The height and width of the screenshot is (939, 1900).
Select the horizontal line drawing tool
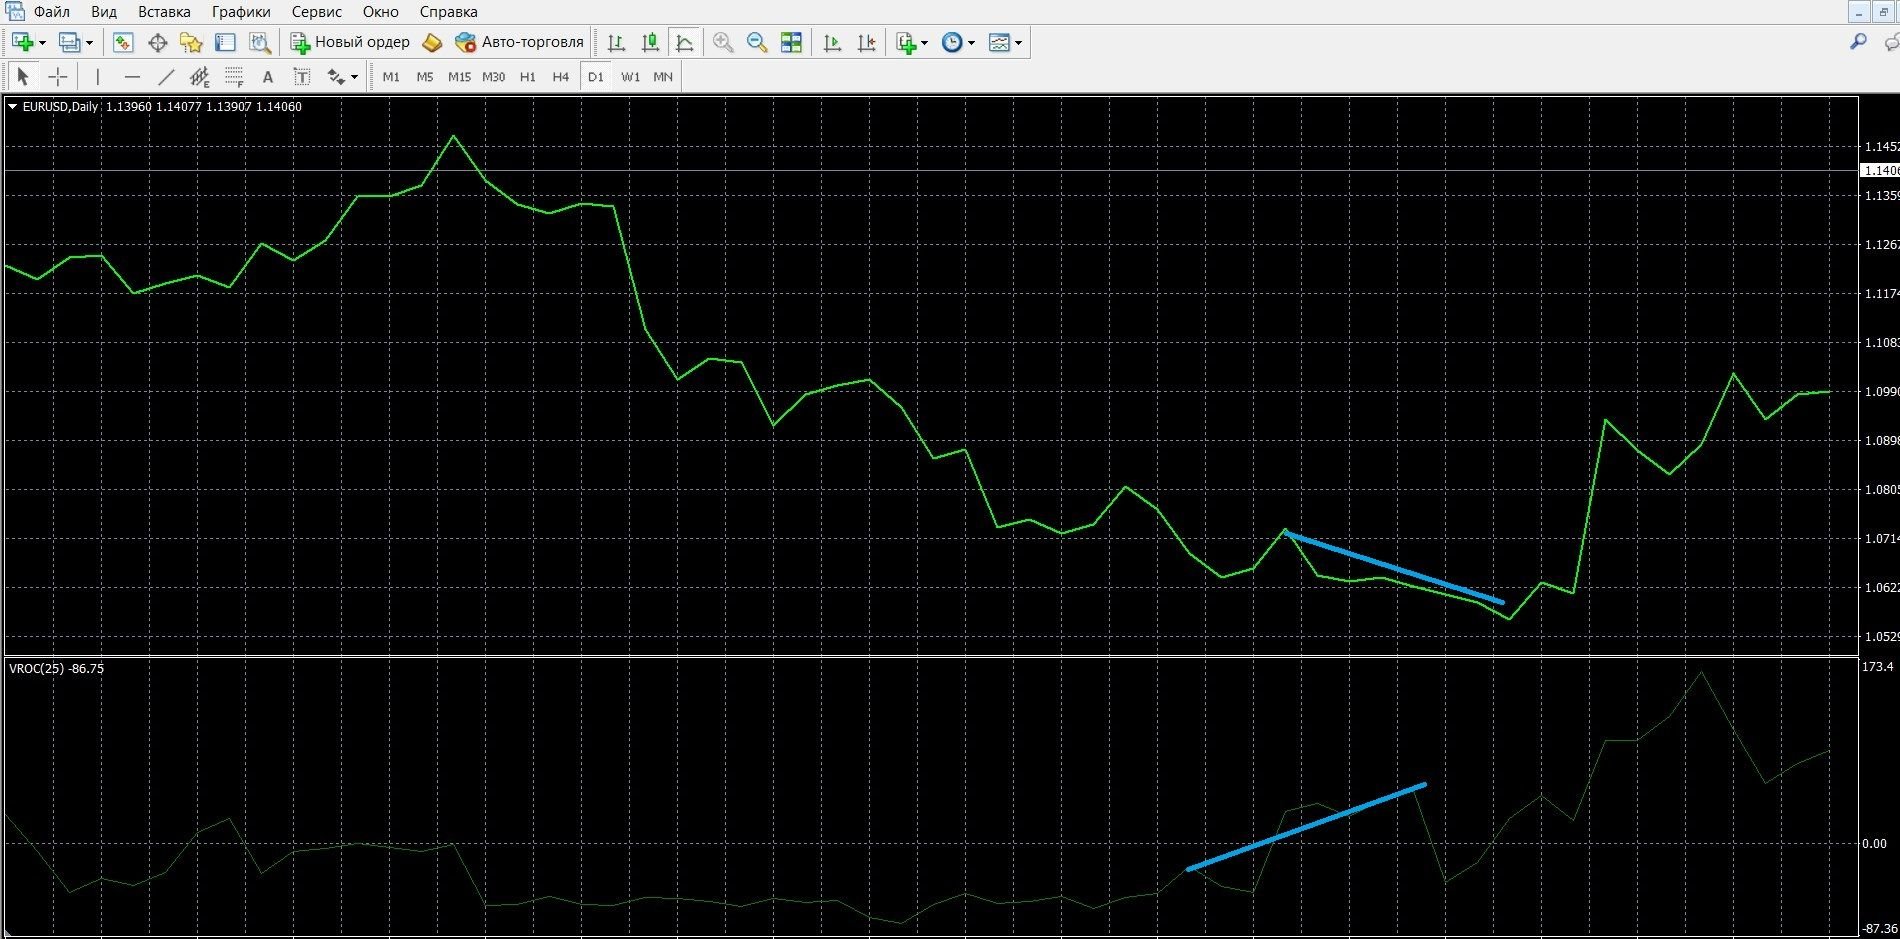[x=132, y=76]
